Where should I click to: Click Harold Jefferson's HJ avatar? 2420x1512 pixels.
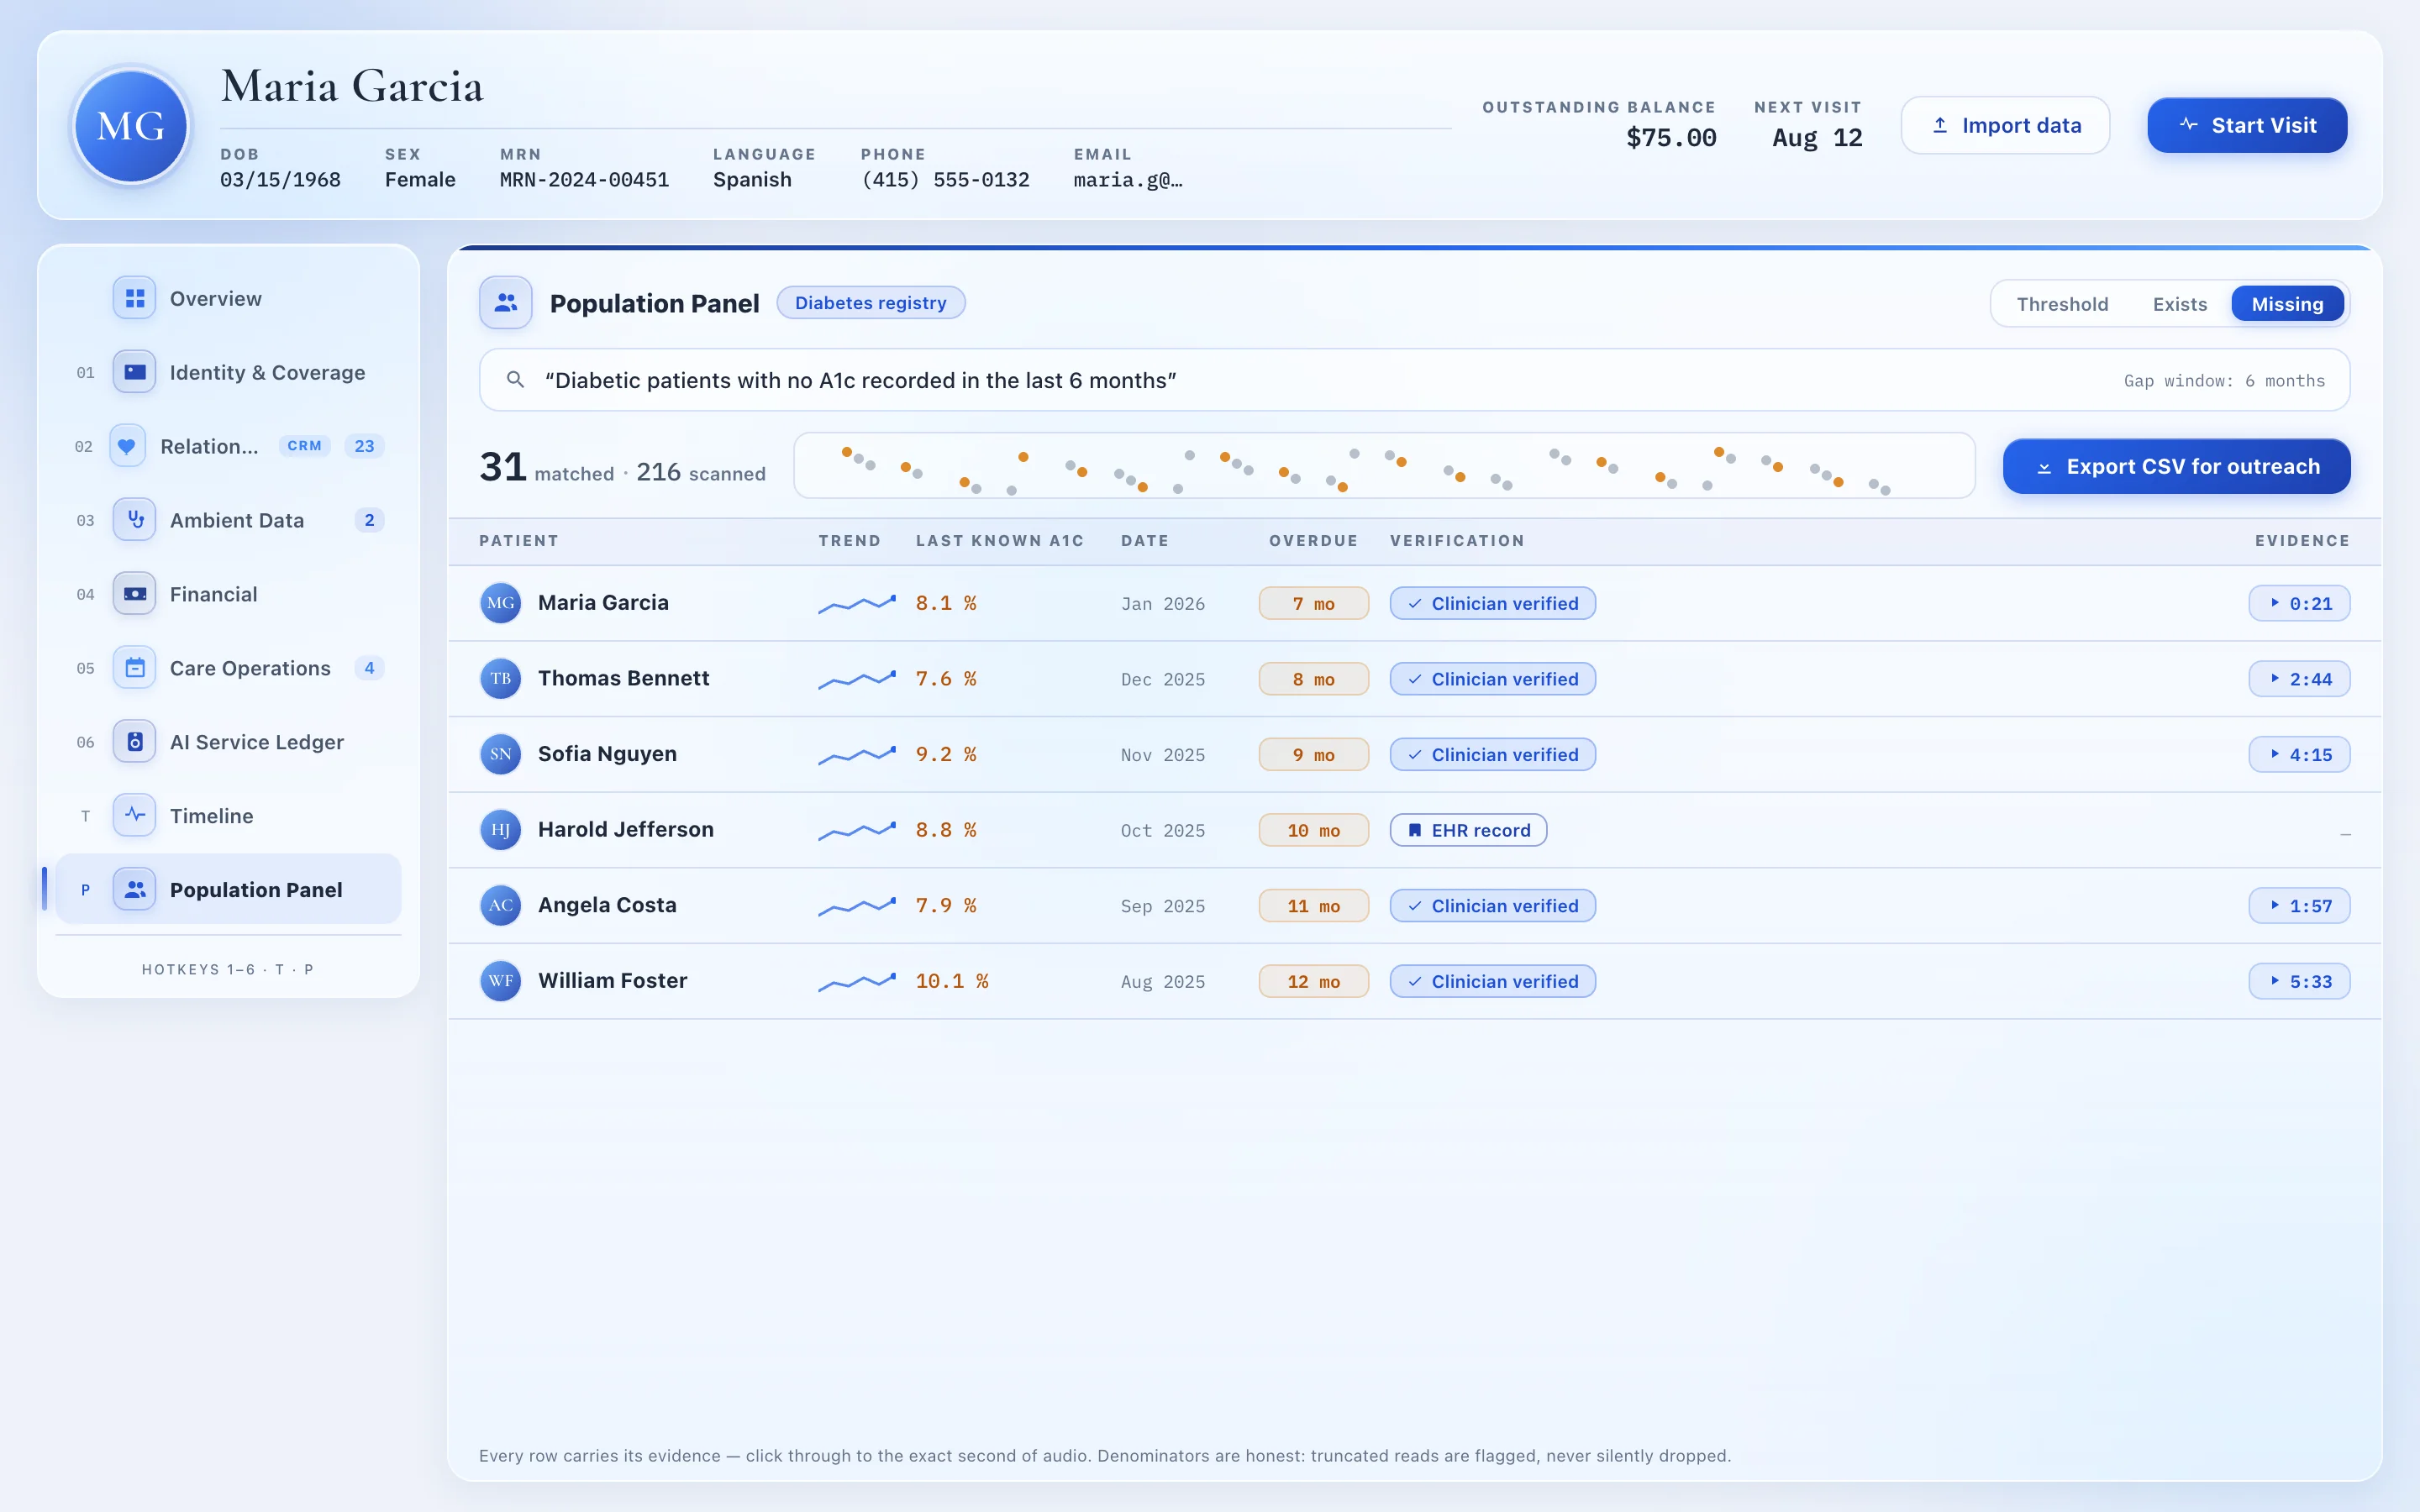click(x=501, y=830)
